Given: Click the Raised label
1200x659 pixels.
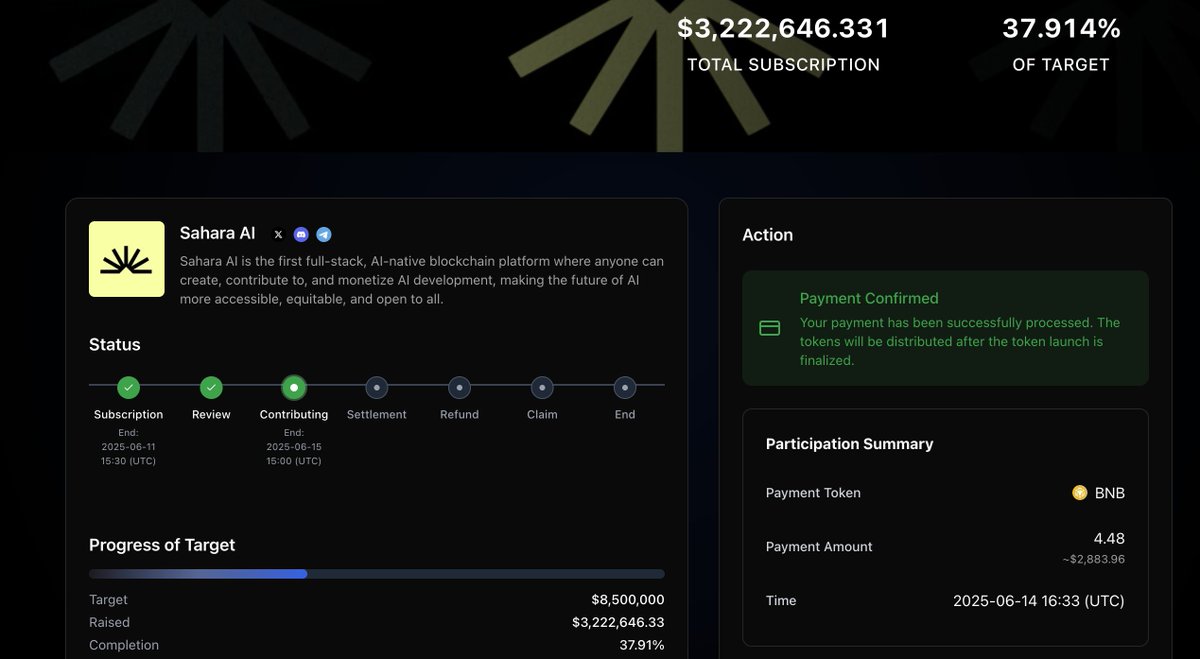Looking at the screenshot, I should point(108,622).
